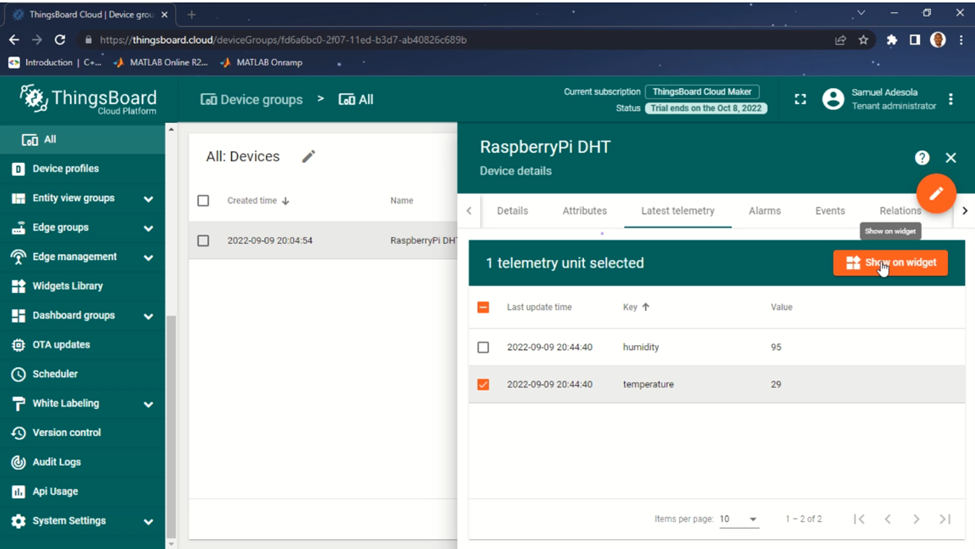Expand Entity view groups chevron
975x549 pixels.
click(x=148, y=199)
